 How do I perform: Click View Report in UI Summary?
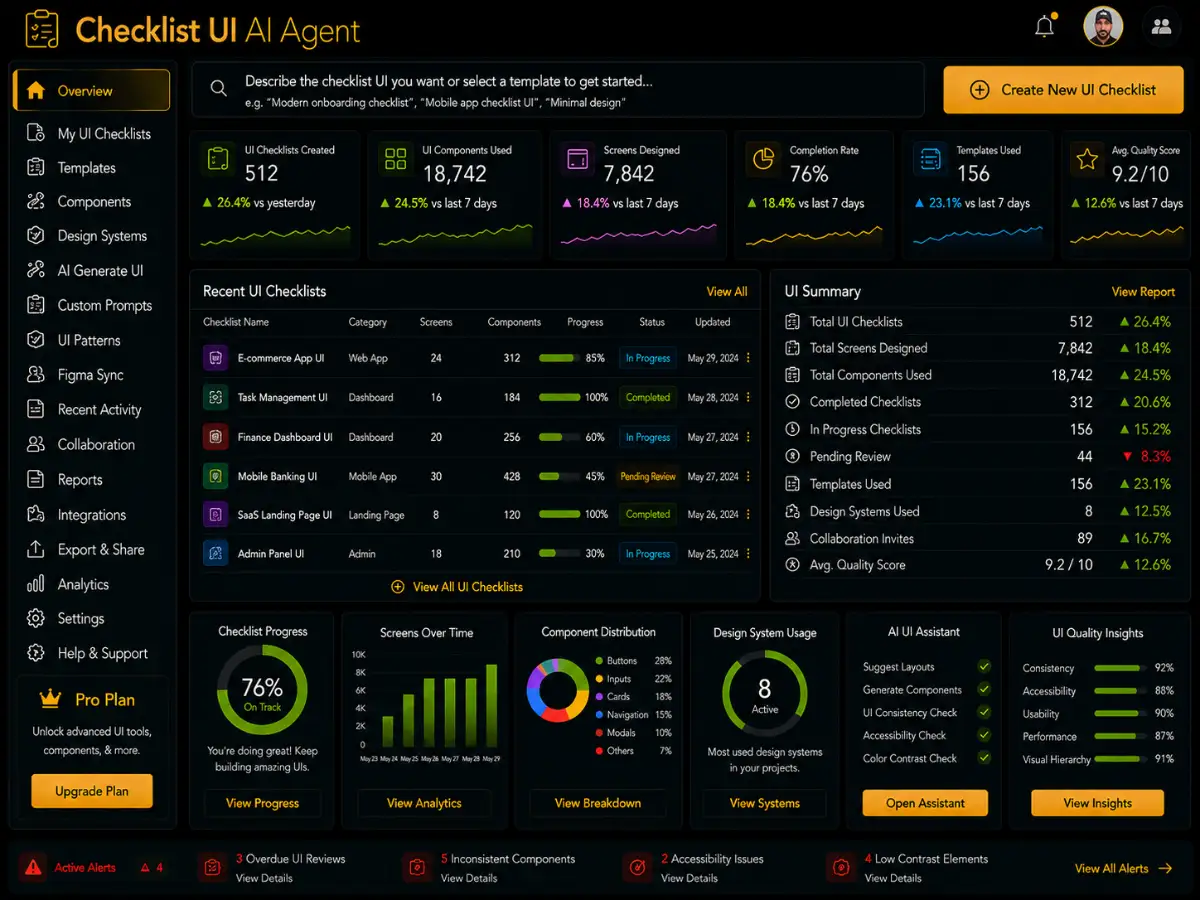point(1143,292)
